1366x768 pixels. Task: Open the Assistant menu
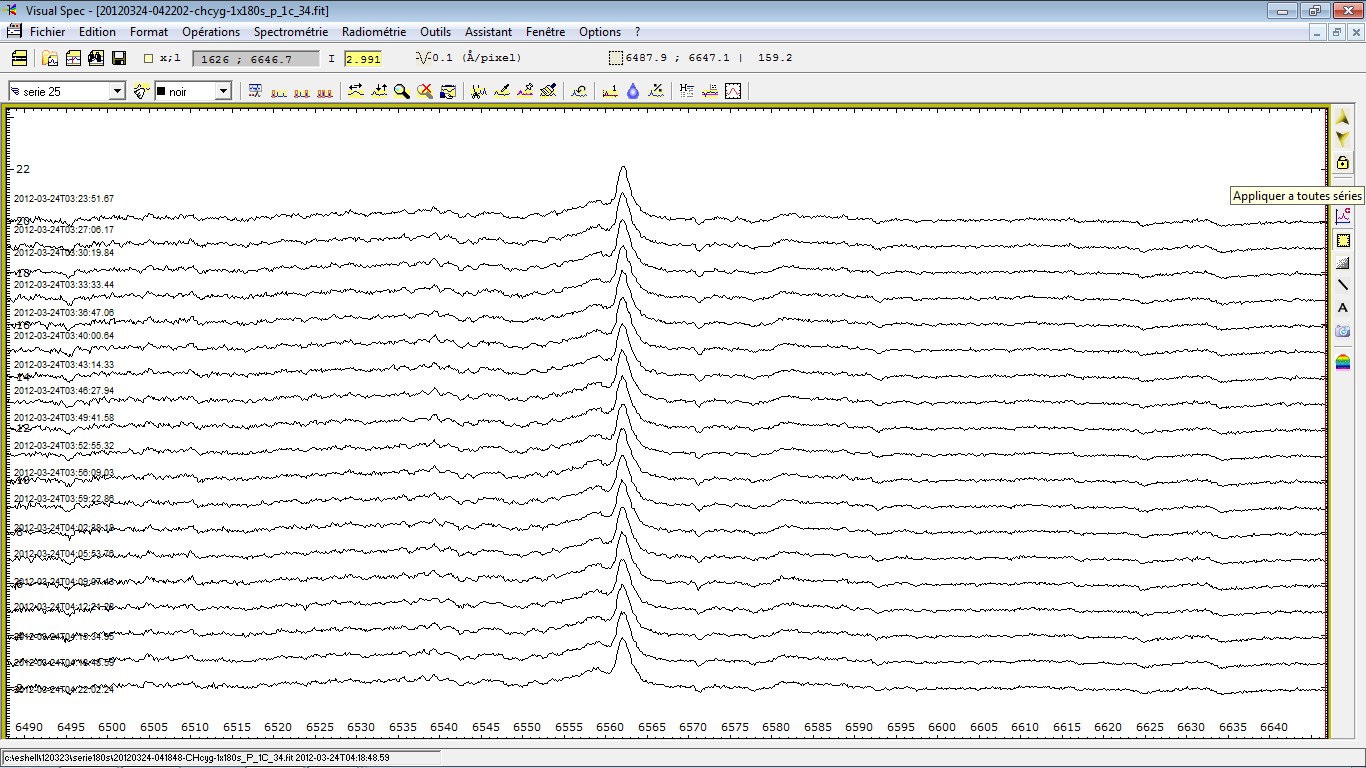tap(489, 32)
